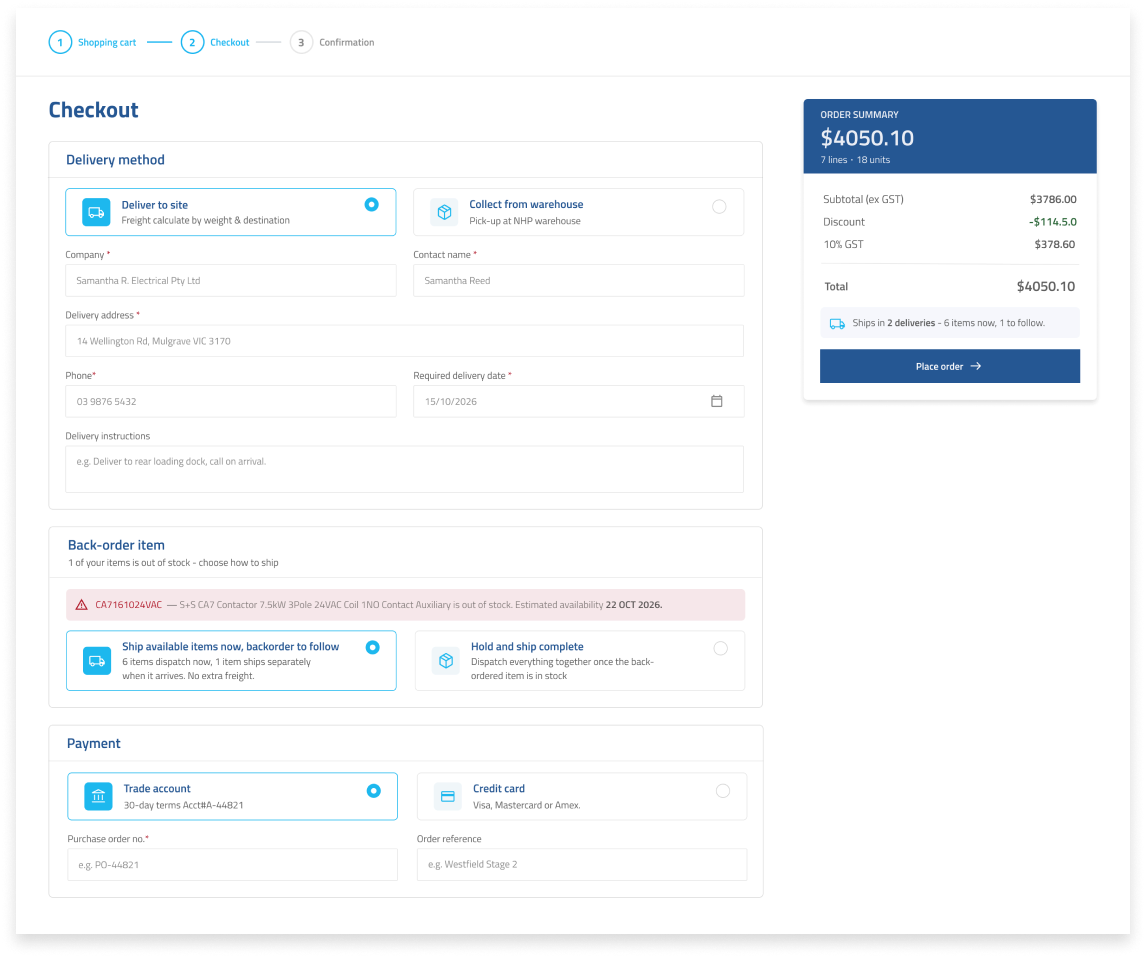
Task: Focus the Purchase order no. field
Action: 232,864
